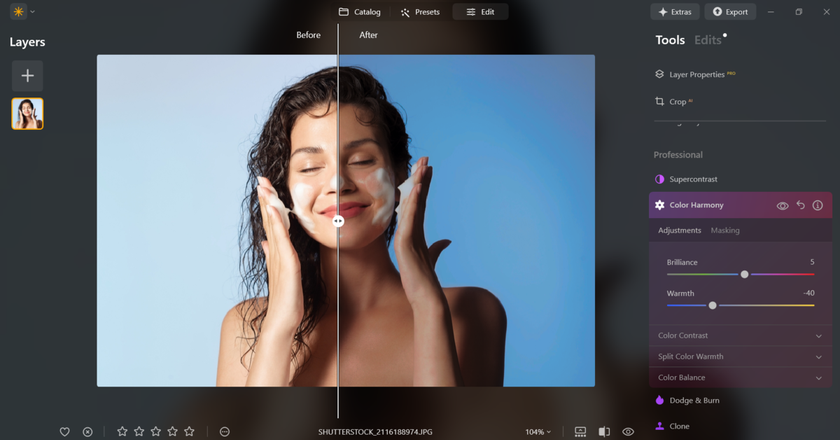Viewport: 840px width, 440px height.
Task: Add a new layer with plus button
Action: [x=27, y=76]
